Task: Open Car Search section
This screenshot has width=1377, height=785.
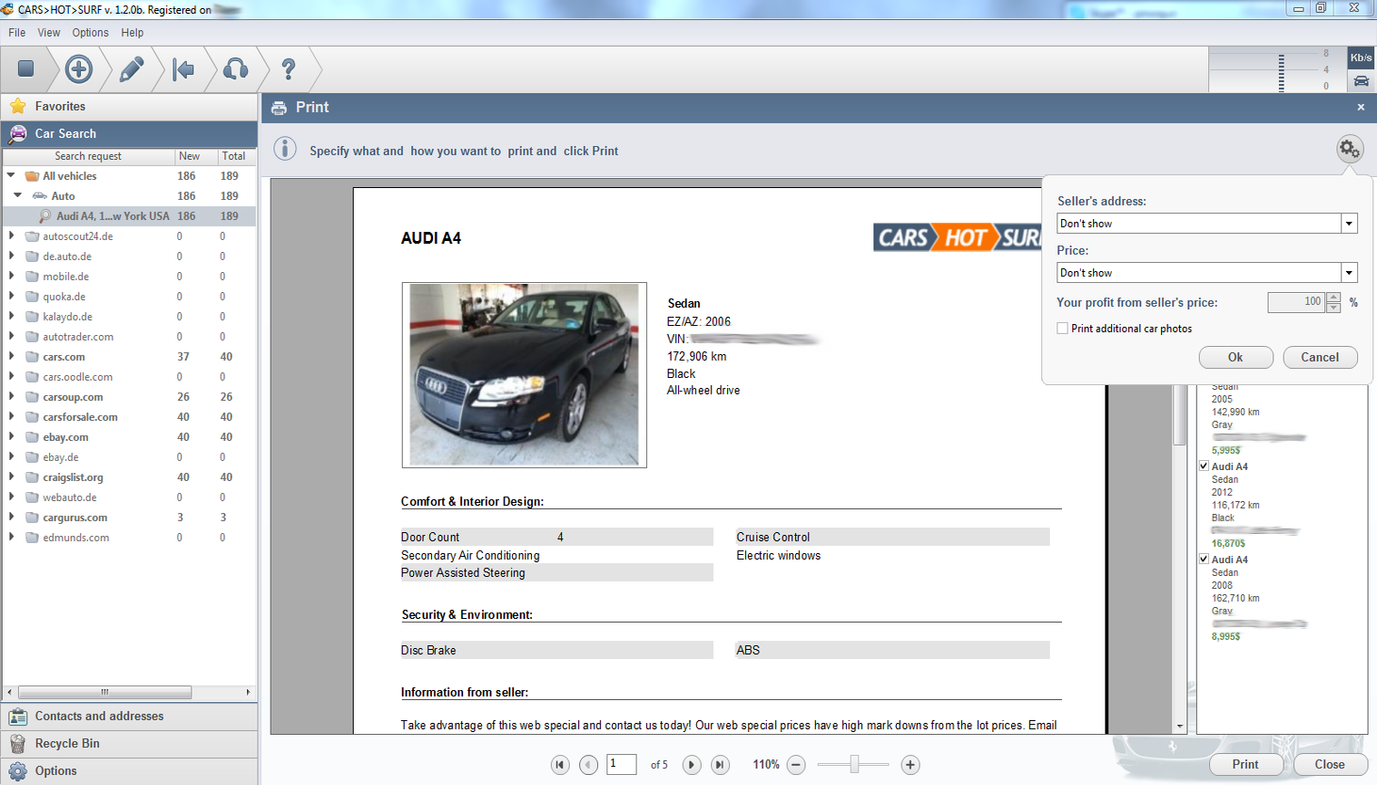Action: click(129, 134)
